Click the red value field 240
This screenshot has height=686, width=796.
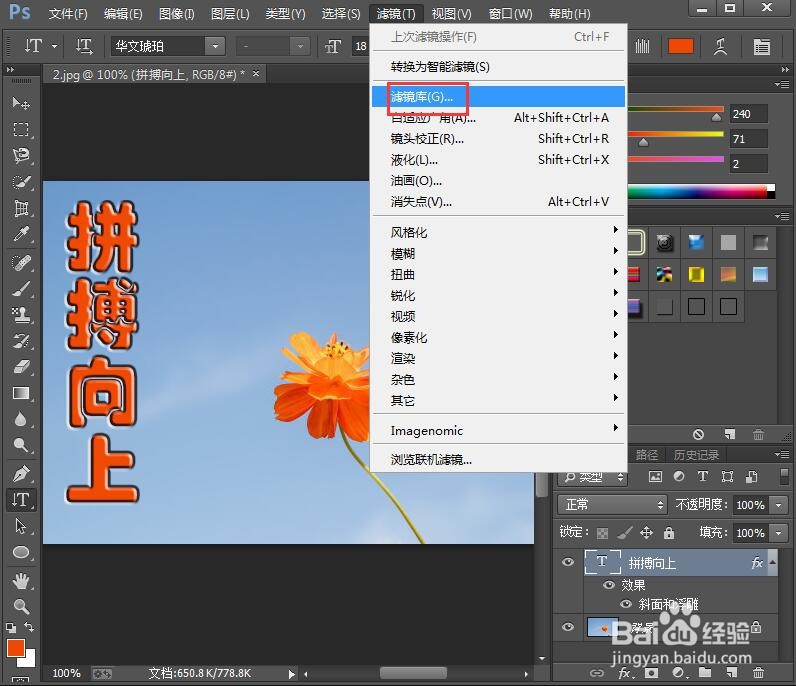pos(748,114)
